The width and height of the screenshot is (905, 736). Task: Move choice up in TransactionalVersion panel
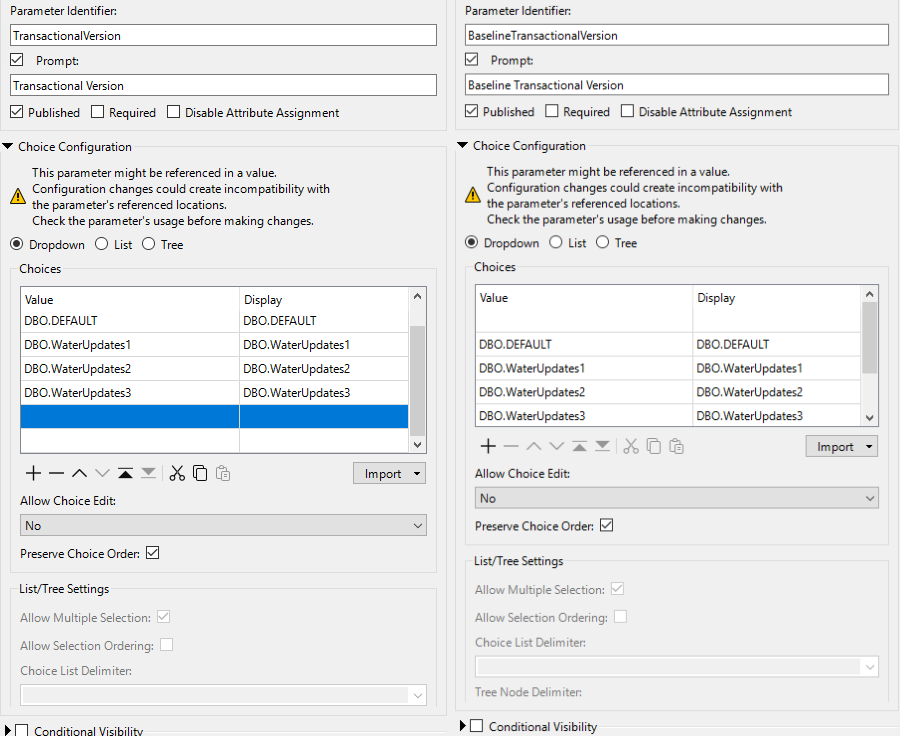coord(80,473)
